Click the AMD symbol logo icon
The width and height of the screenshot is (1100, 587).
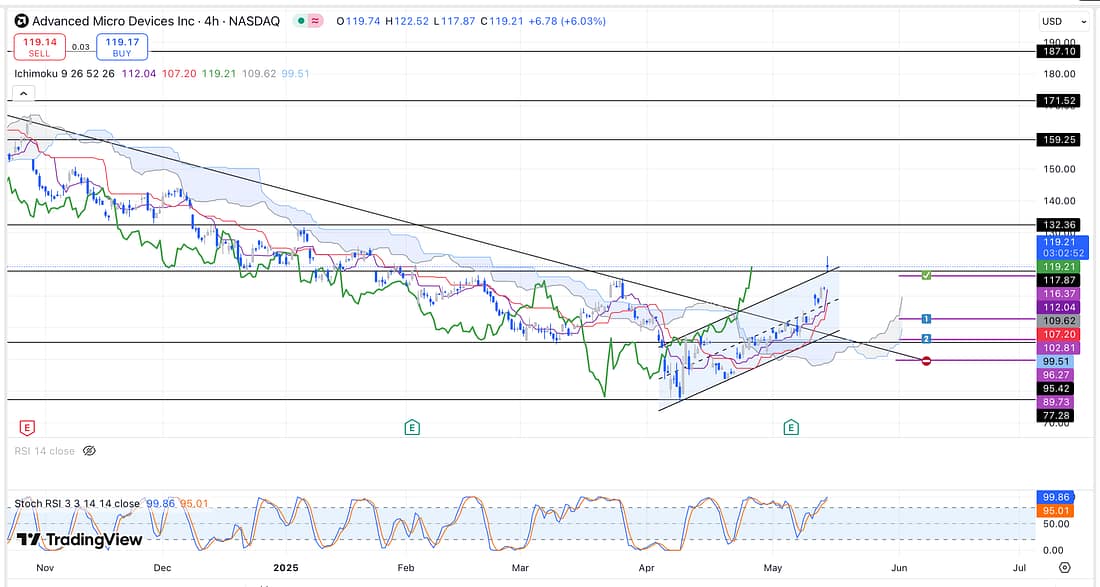(x=20, y=21)
